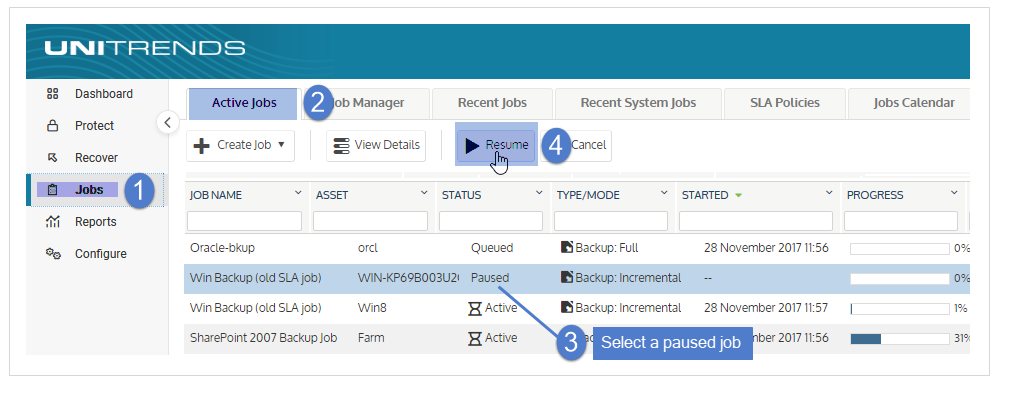Viewport: 1021px width, 402px height.
Task: Open the SLA Policies tab
Action: [785, 103]
